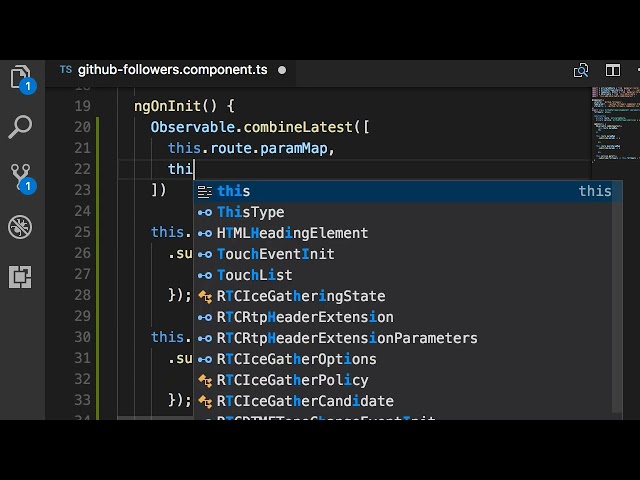The width and height of the screenshot is (640, 480).
Task: Click the code minimap preview
Action: [x=616, y=124]
